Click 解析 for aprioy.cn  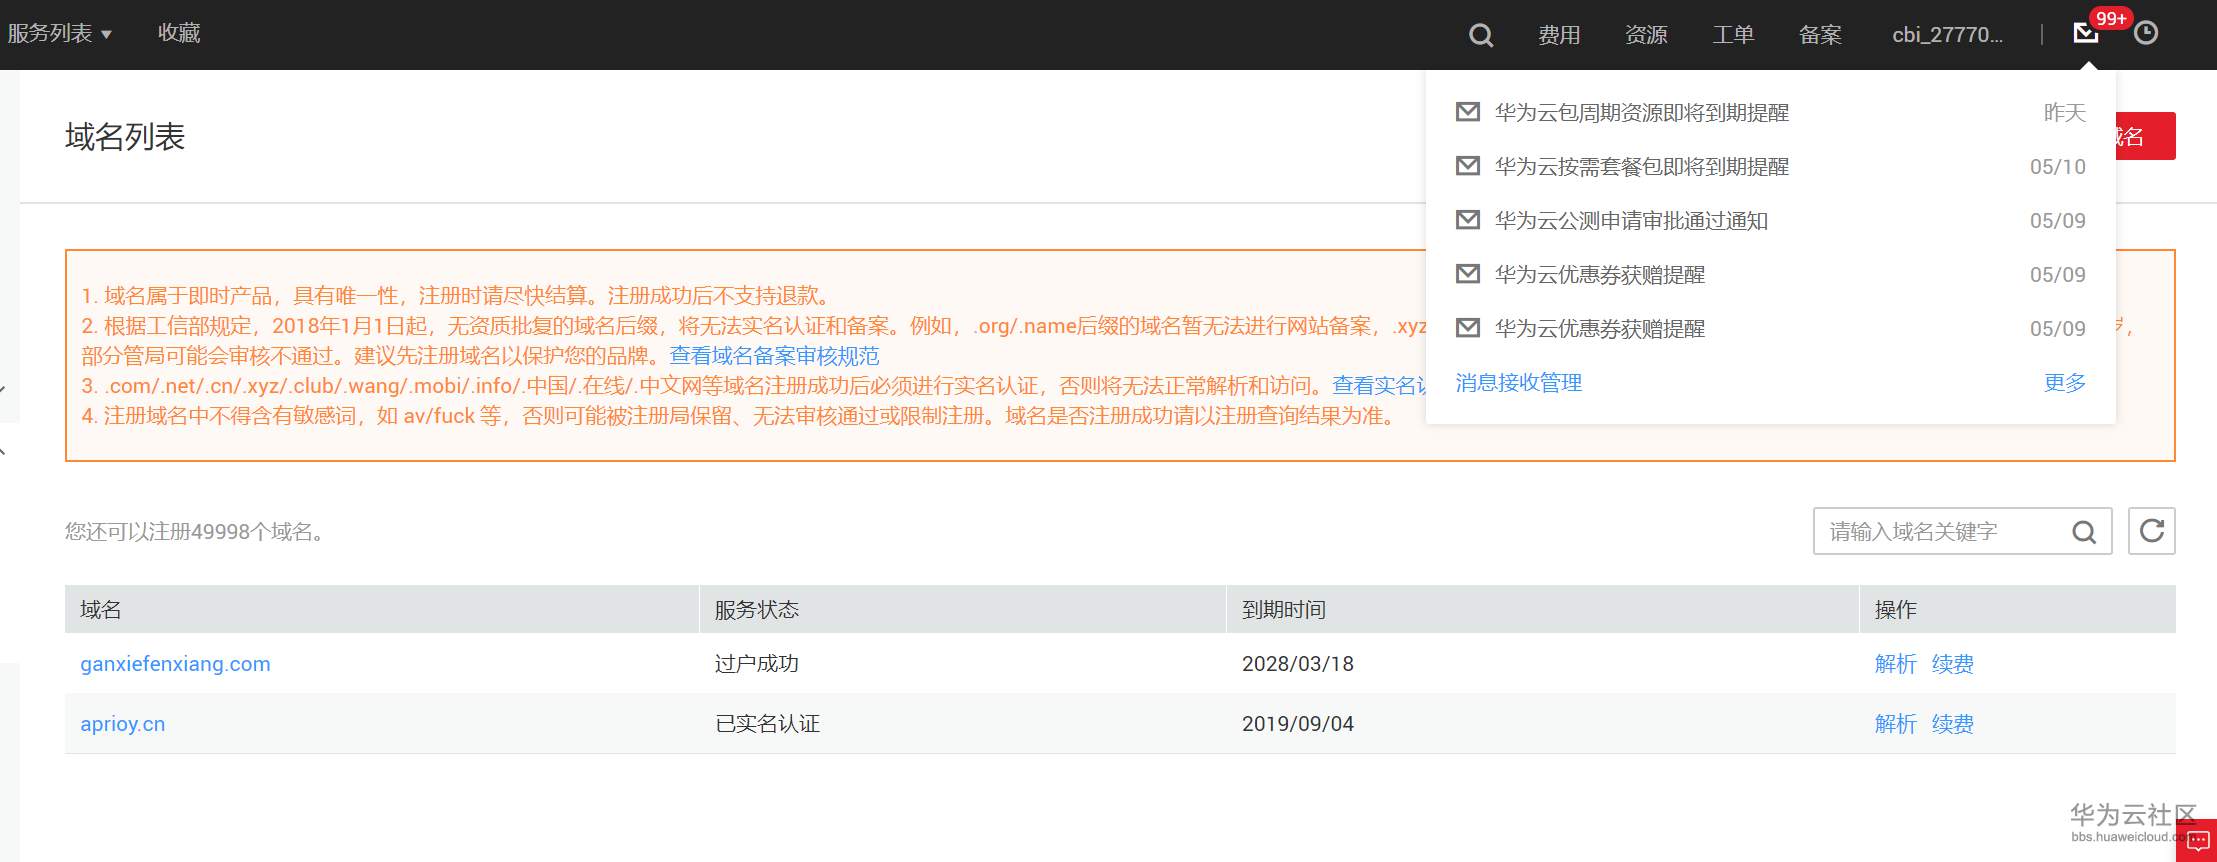coord(1895,724)
